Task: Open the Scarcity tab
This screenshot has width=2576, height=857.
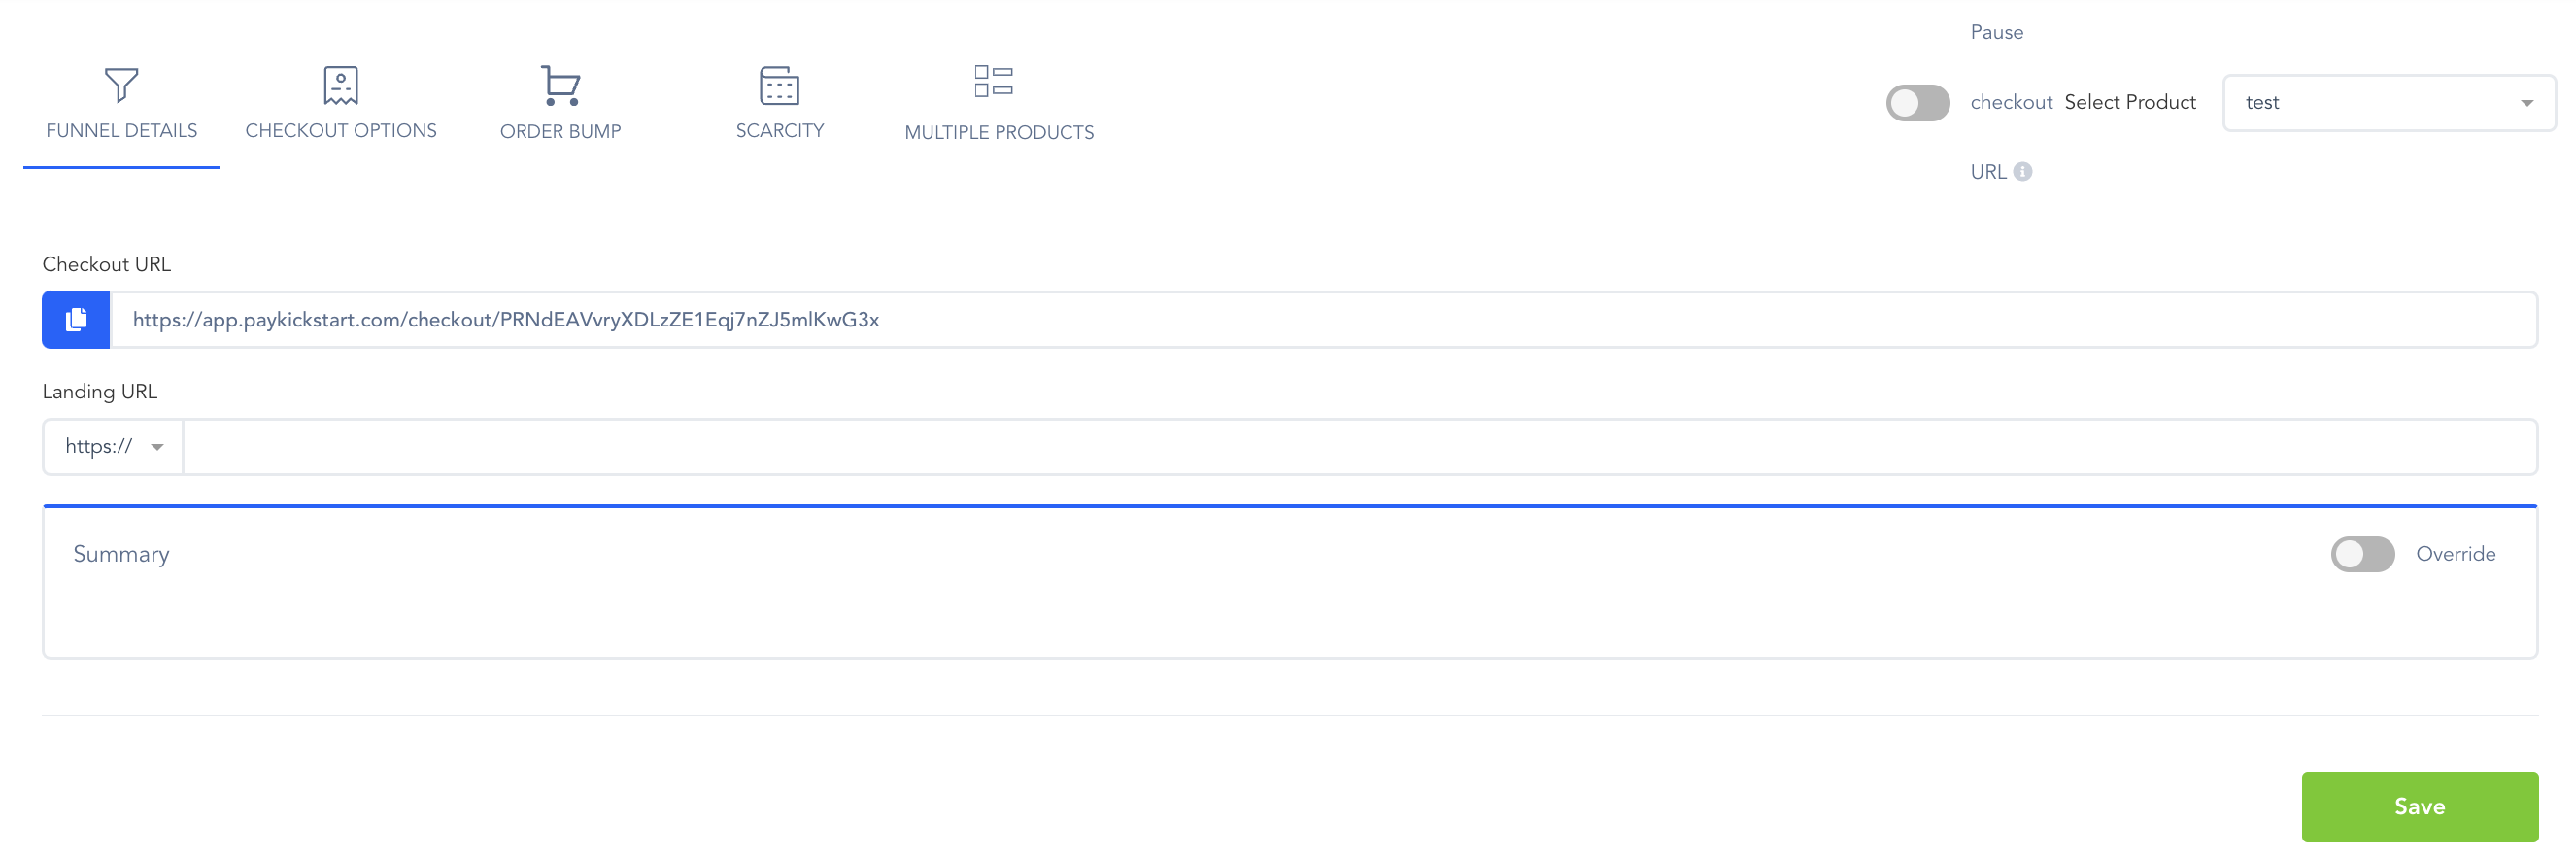Action: pyautogui.click(x=779, y=131)
